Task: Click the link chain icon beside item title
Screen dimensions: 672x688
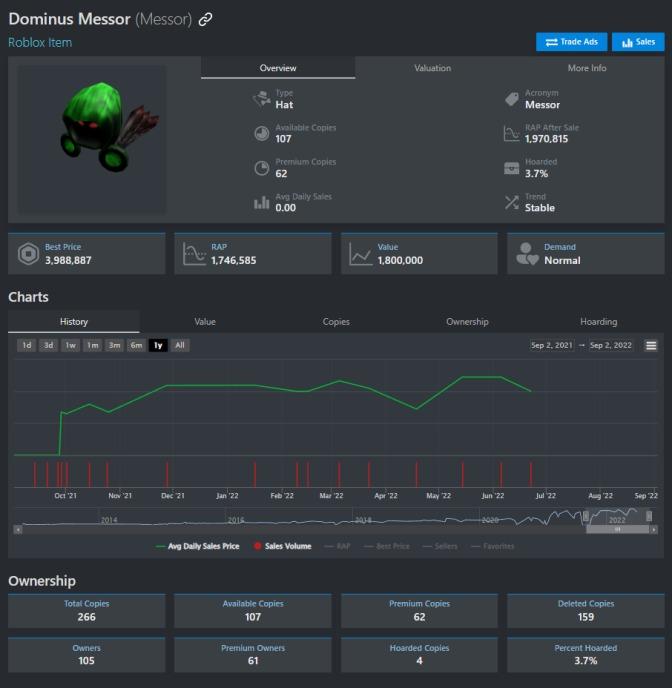Action: pos(205,20)
